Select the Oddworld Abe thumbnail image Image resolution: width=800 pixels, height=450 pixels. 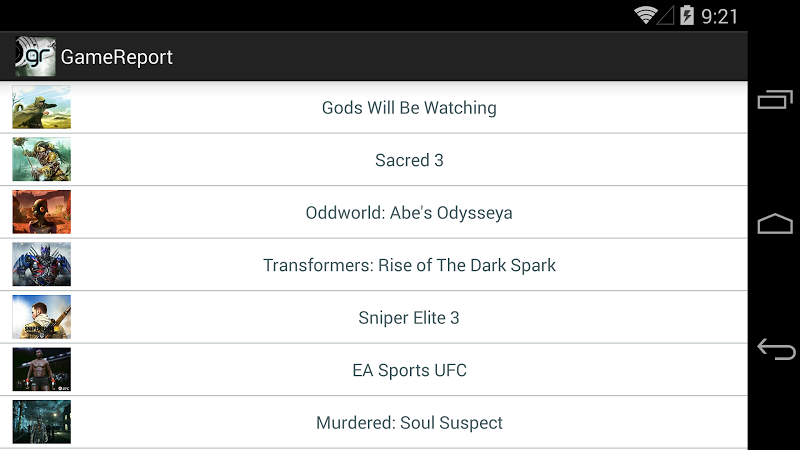[x=42, y=212]
